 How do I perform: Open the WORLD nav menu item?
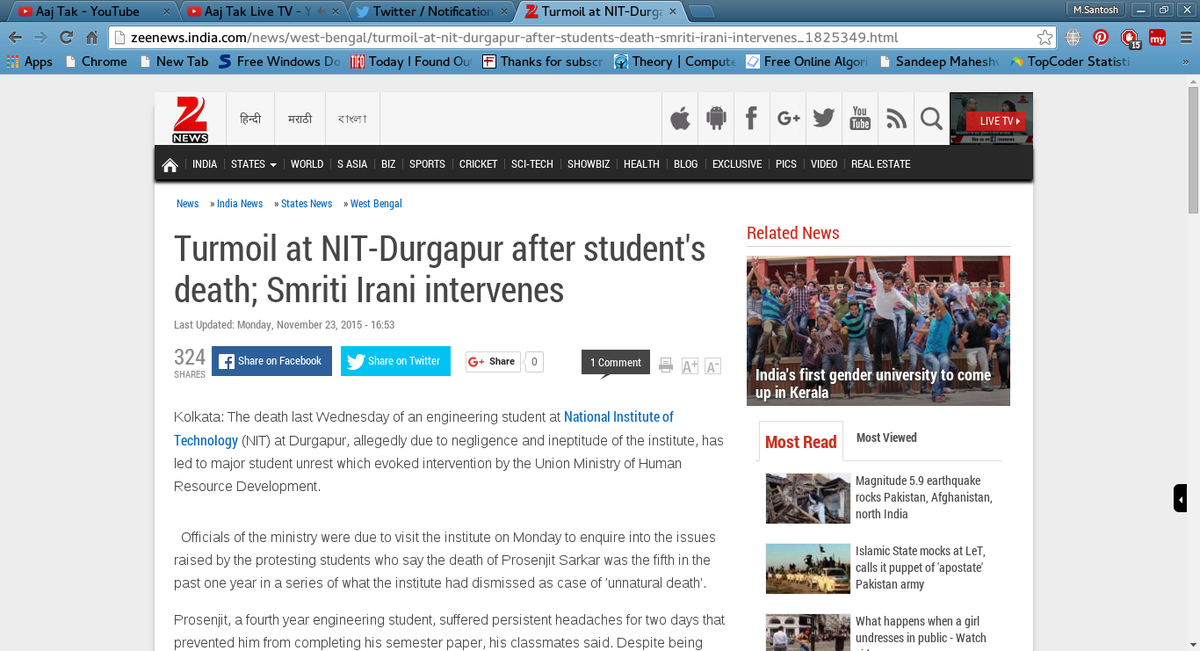[307, 164]
